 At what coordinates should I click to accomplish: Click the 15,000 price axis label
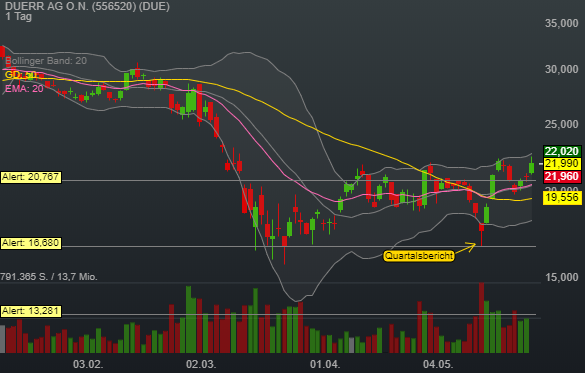click(561, 277)
